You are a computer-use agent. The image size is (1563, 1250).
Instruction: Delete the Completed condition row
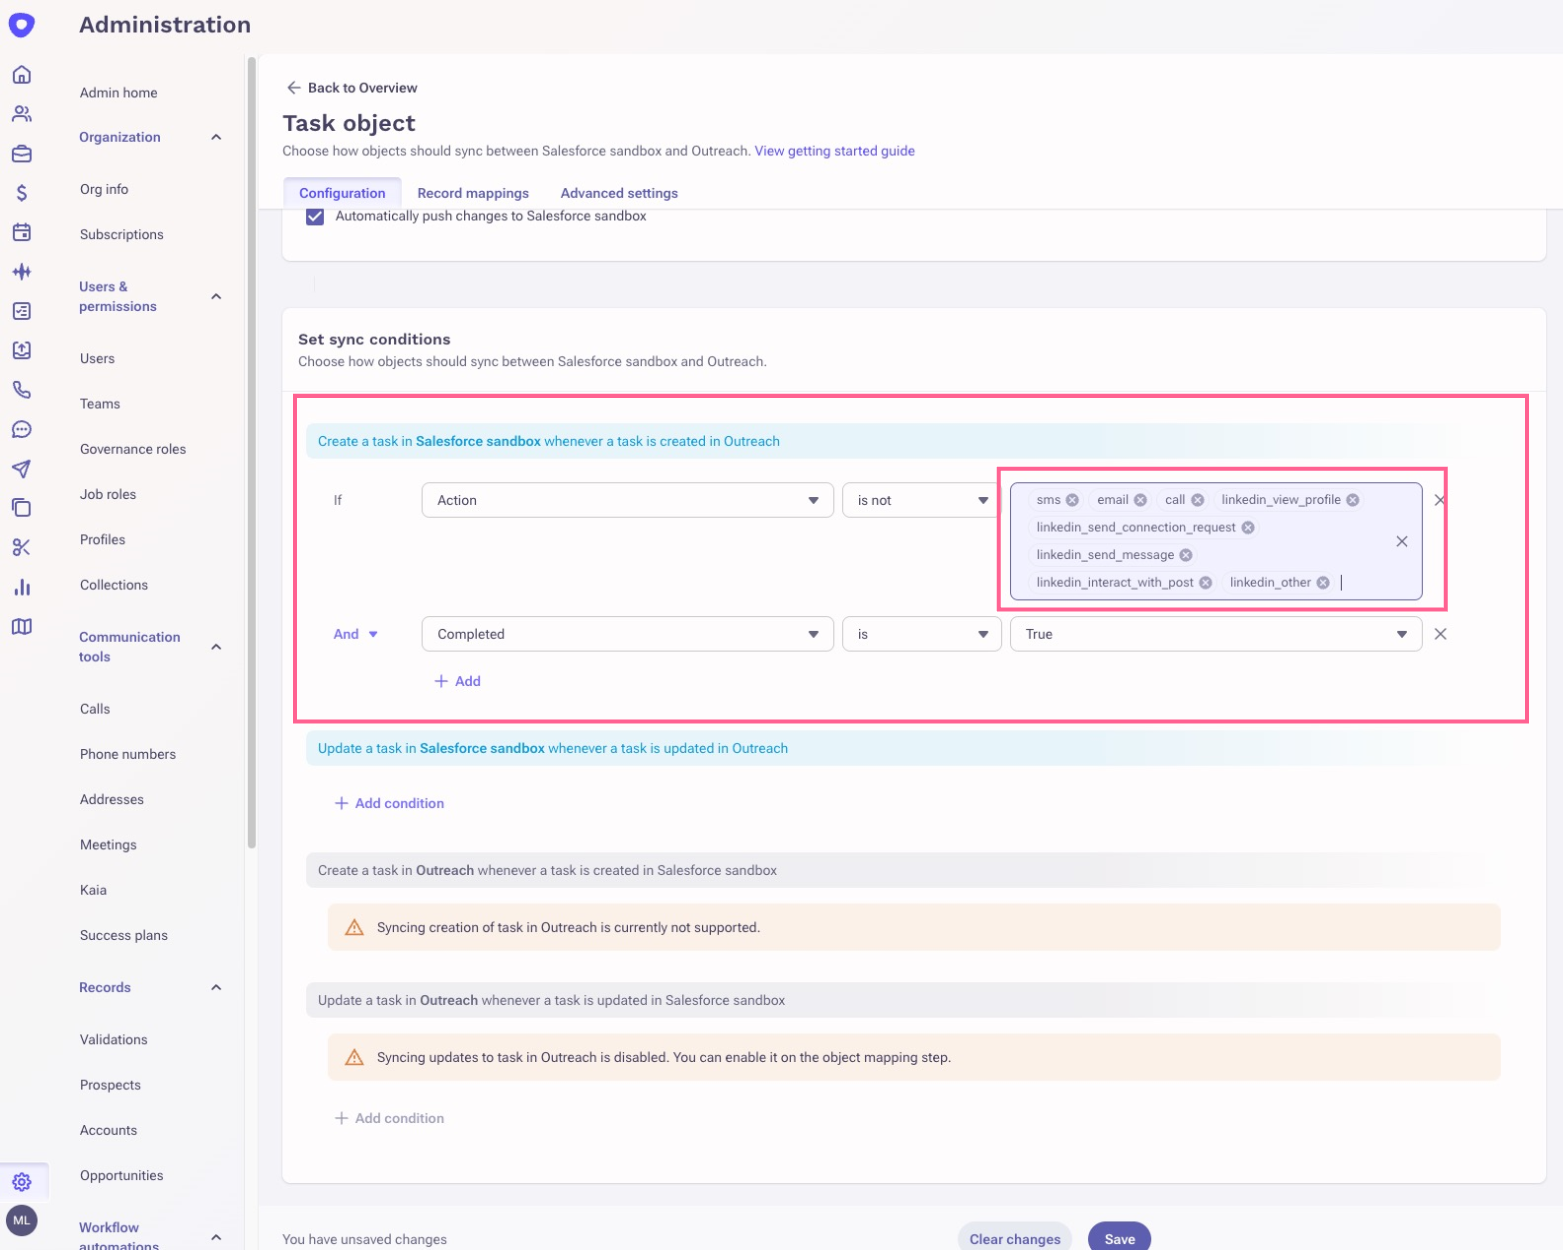[x=1440, y=634]
